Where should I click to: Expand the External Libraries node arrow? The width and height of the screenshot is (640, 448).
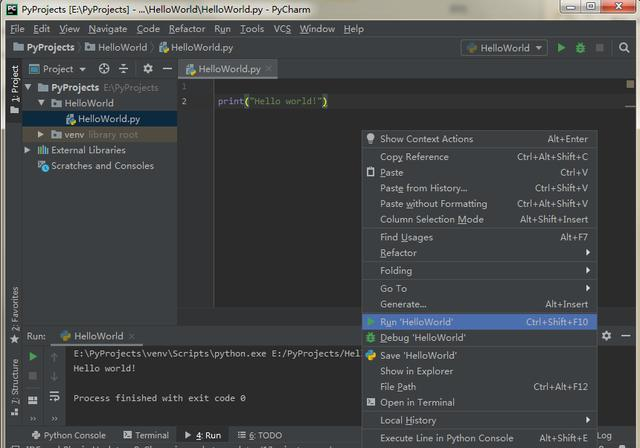click(27, 150)
